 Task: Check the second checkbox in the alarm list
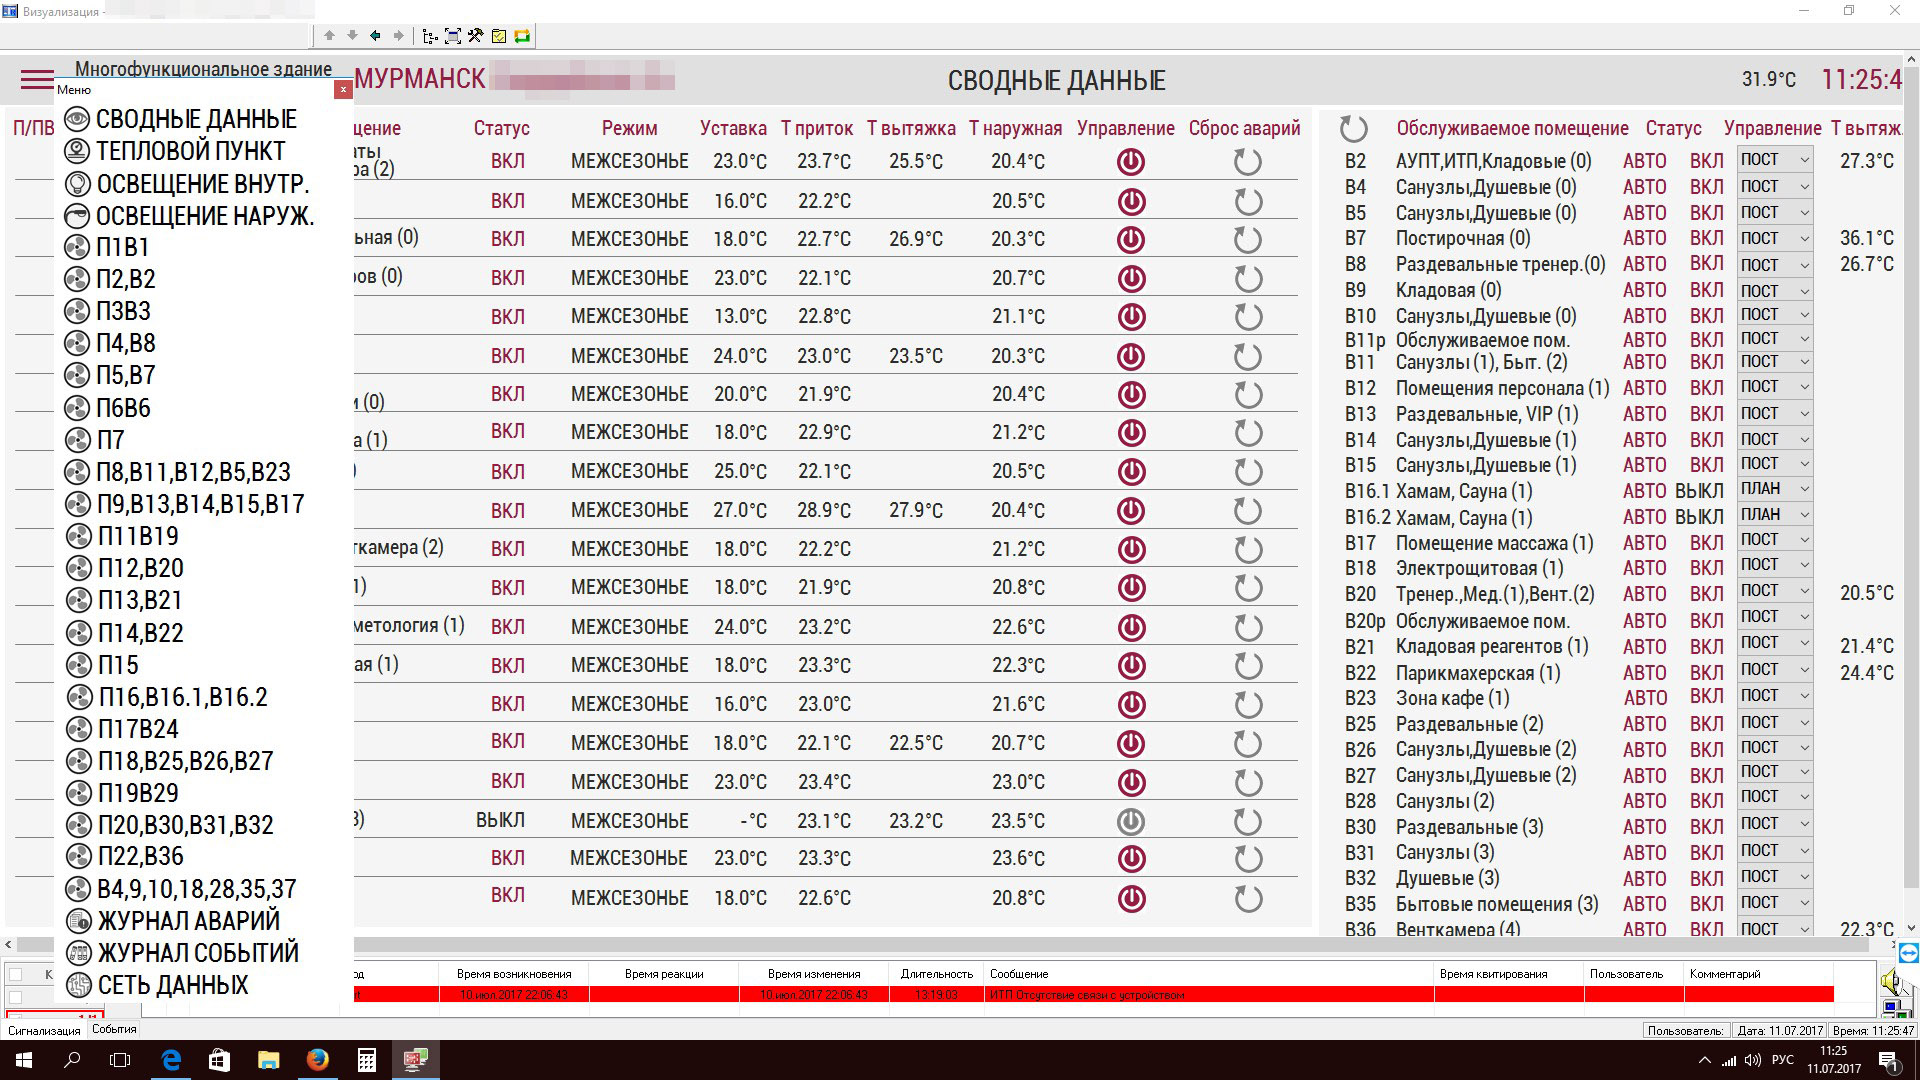[16, 997]
